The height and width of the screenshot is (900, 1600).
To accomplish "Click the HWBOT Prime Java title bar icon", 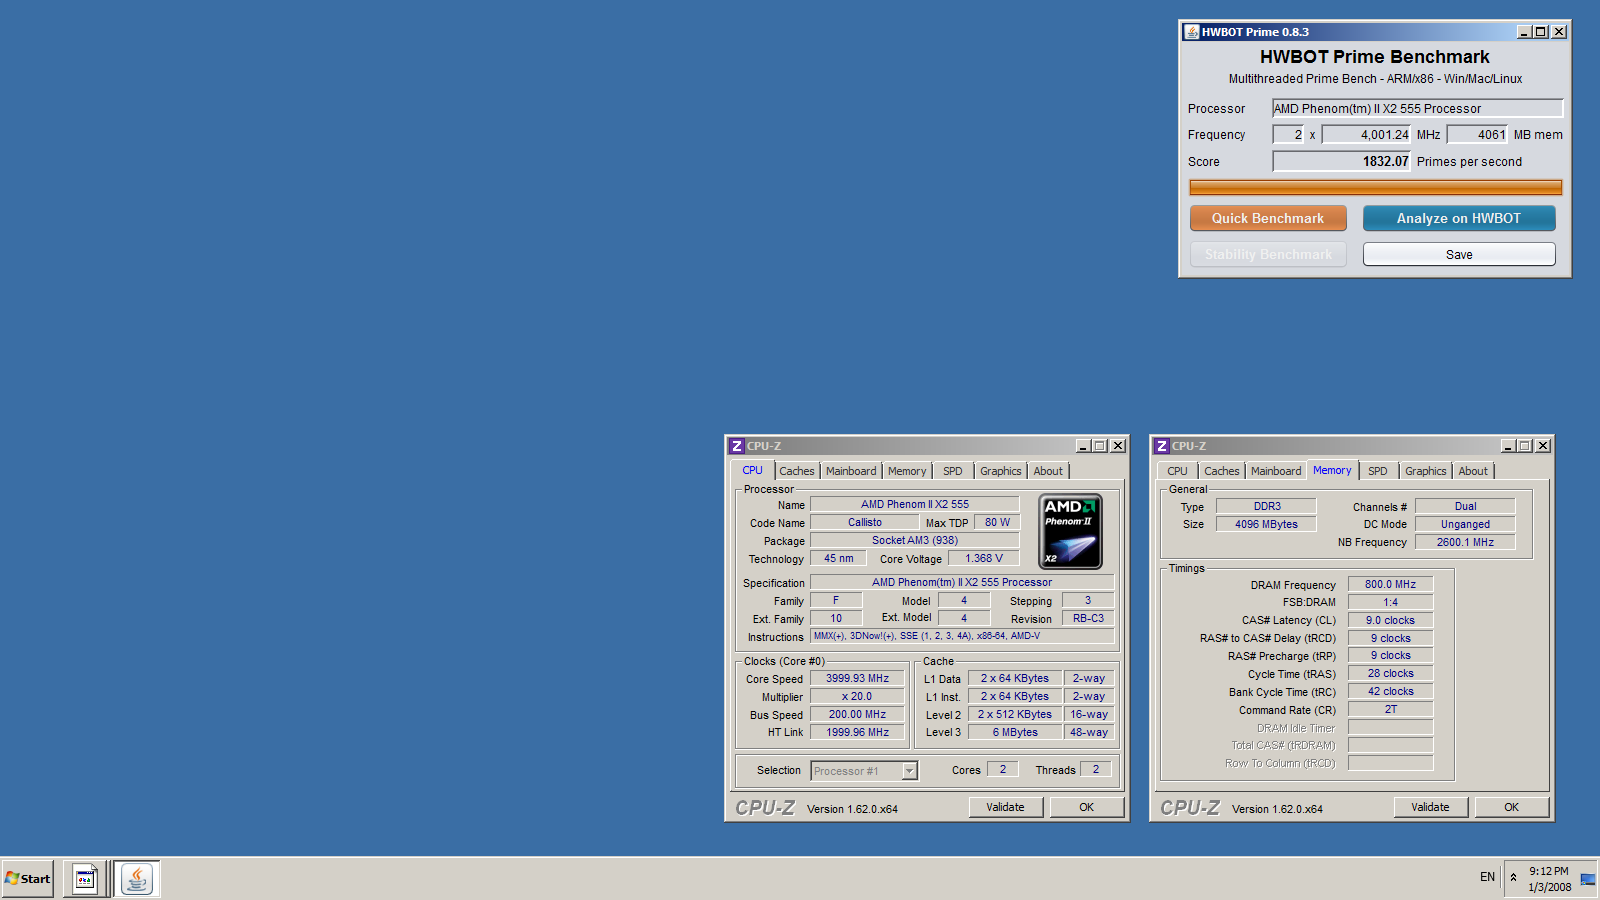I will [x=1192, y=32].
